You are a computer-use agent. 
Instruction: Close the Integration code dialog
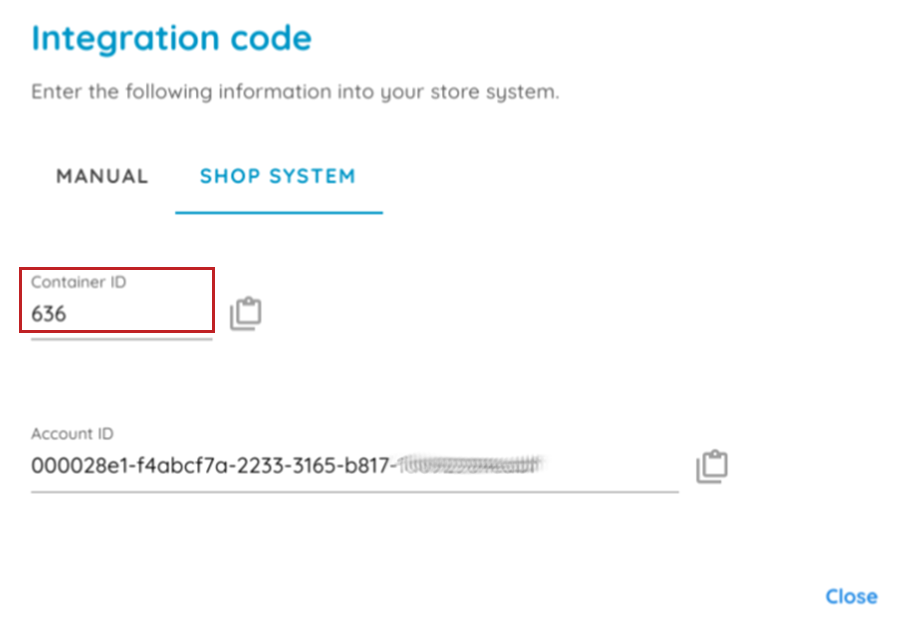[851, 597]
